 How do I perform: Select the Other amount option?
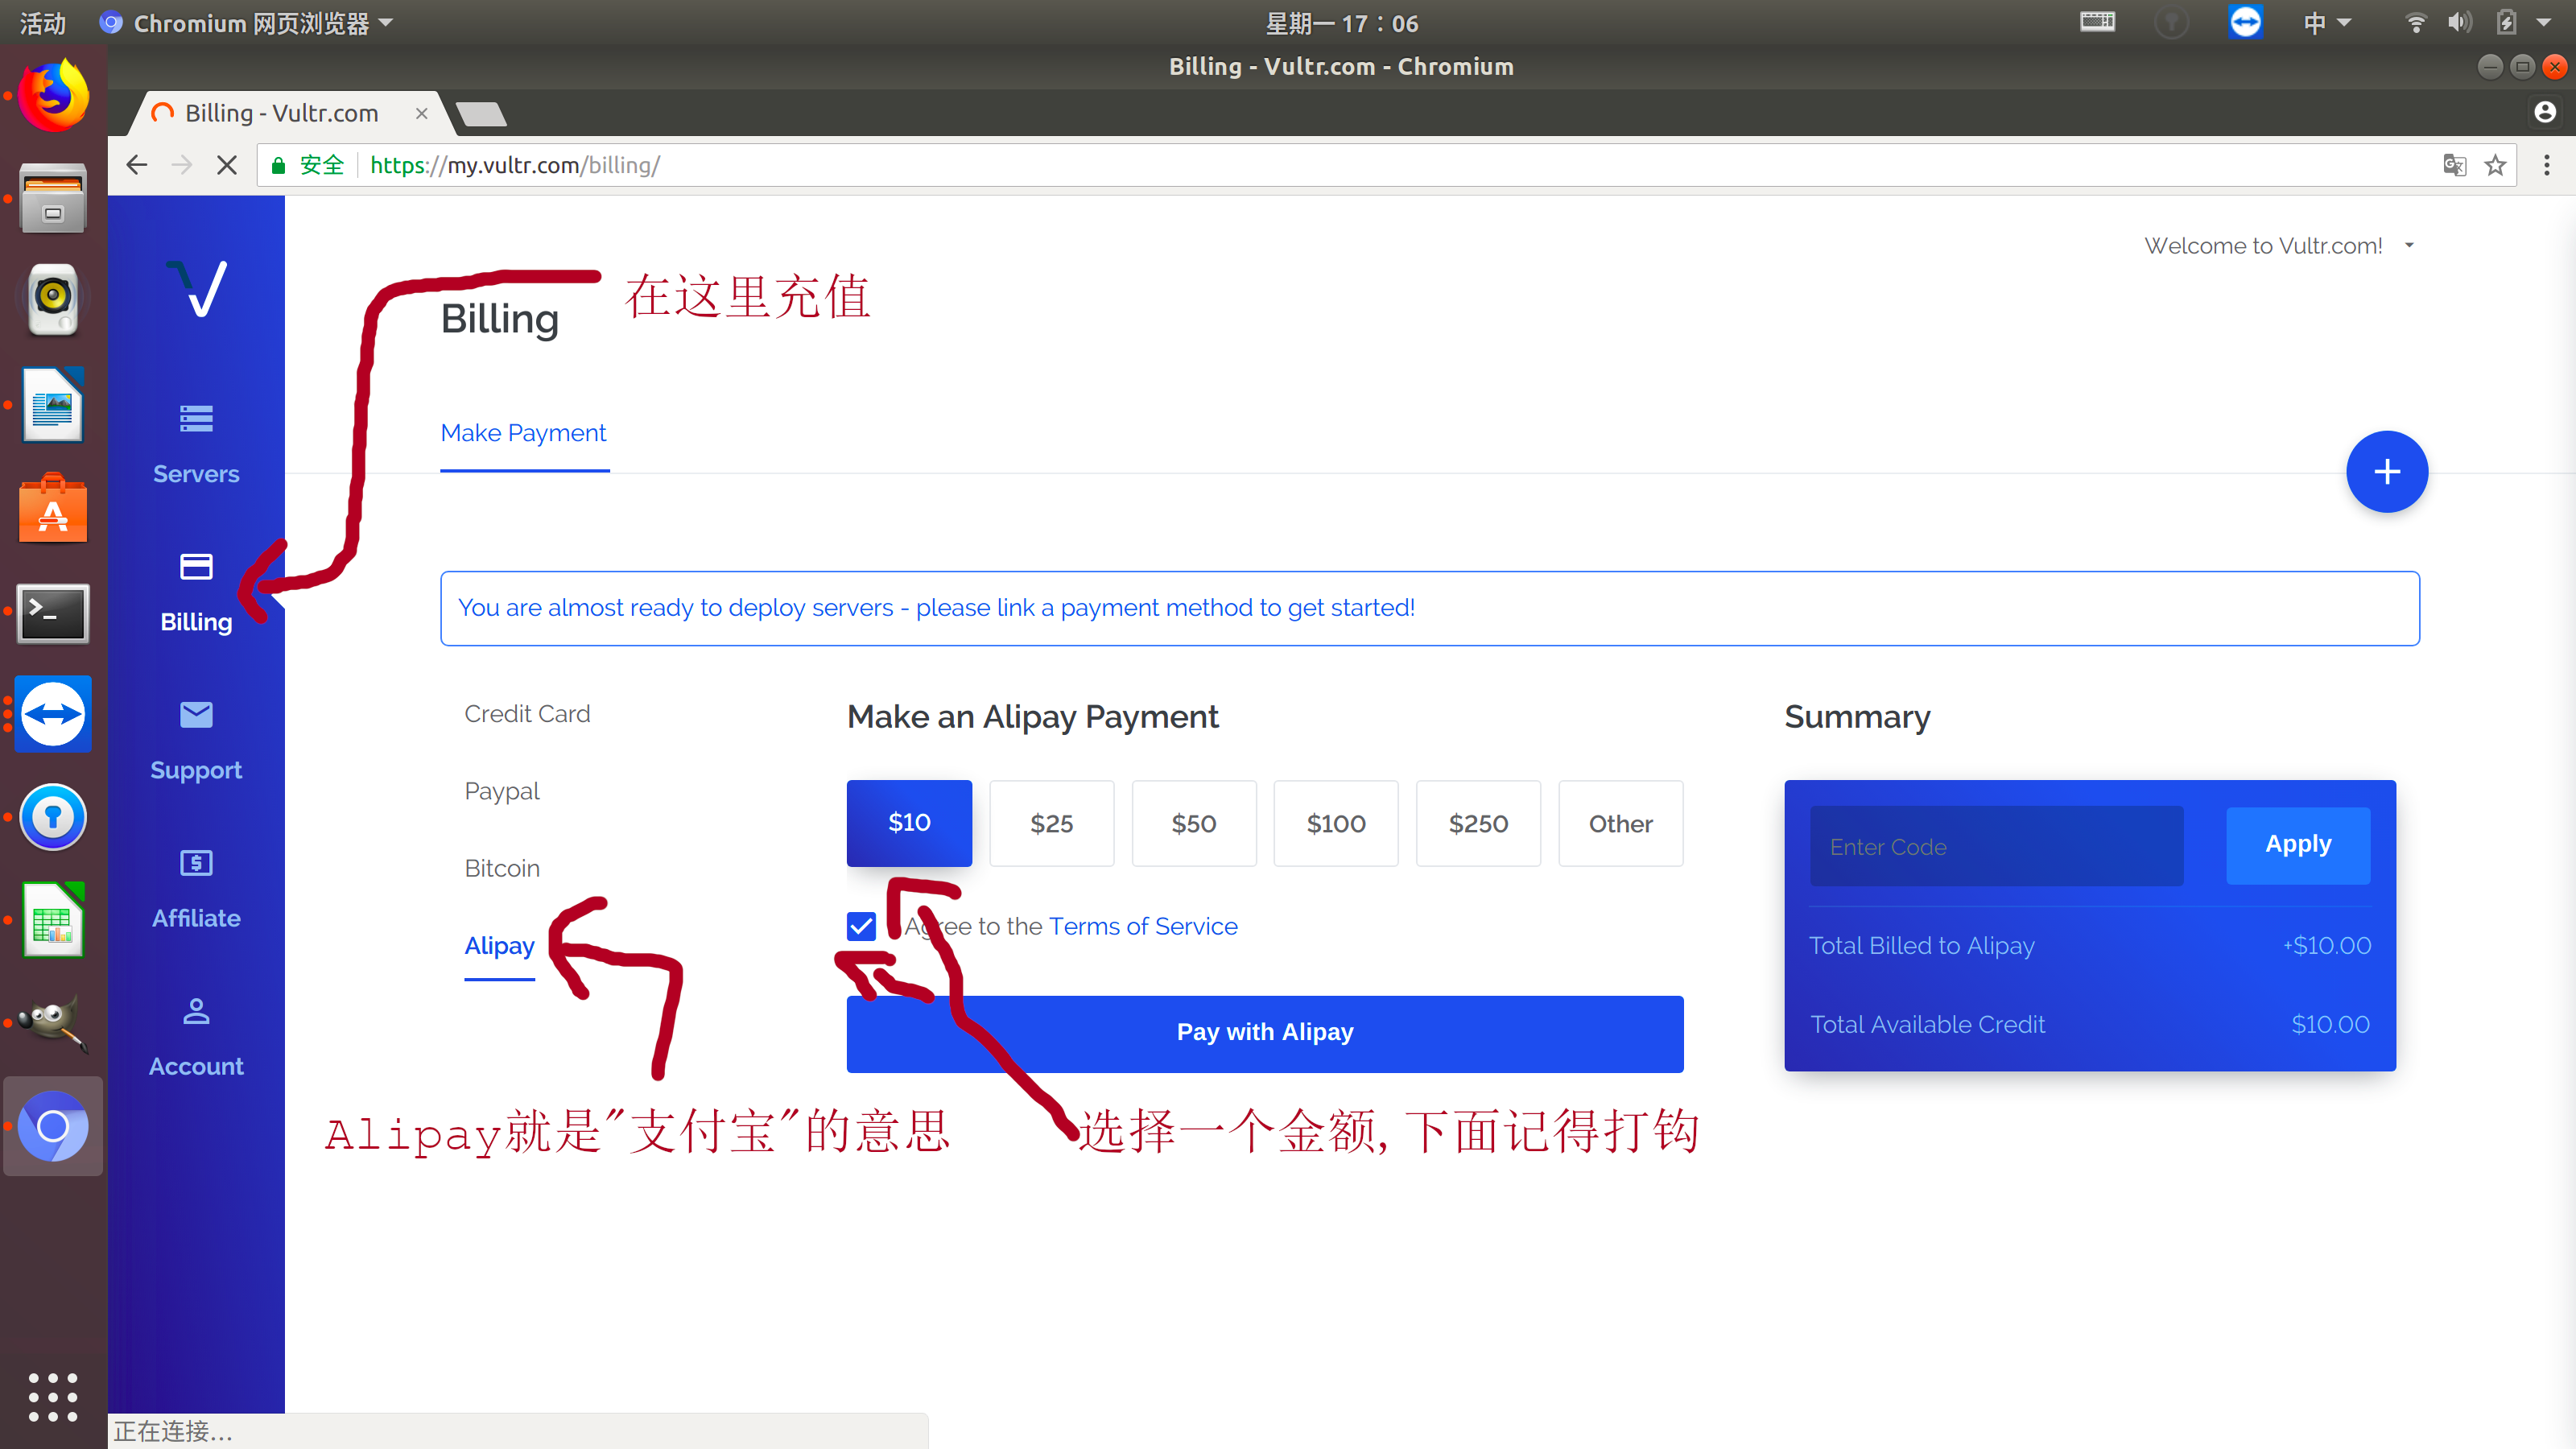coord(1620,823)
